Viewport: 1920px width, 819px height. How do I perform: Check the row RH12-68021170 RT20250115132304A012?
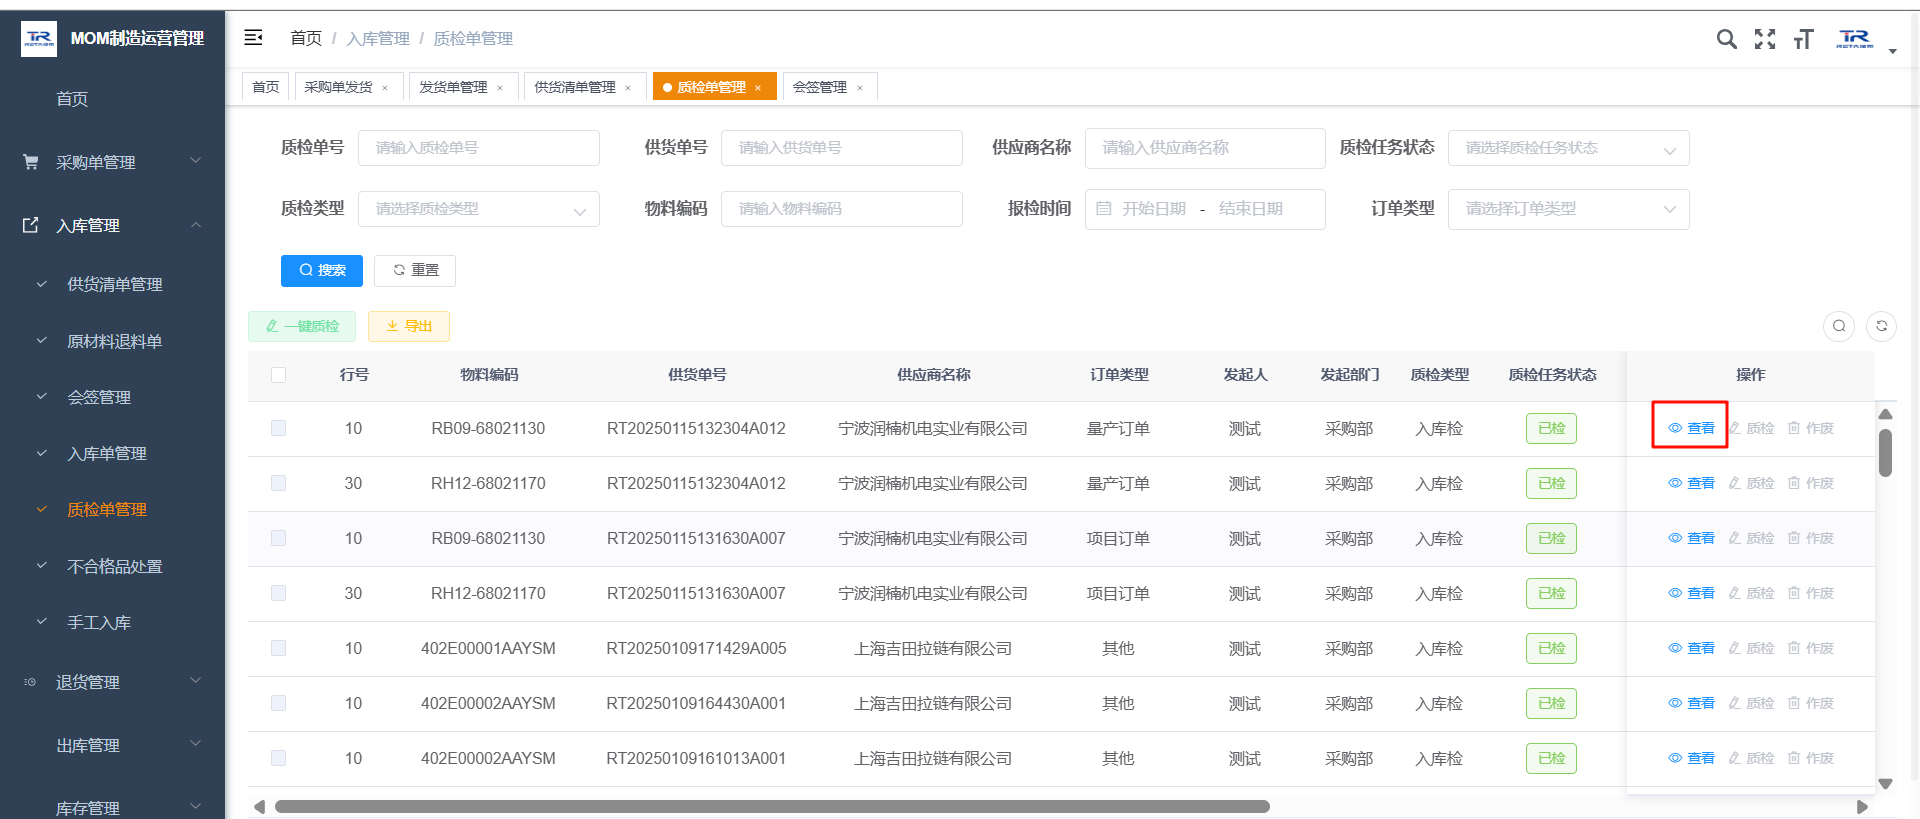tap(278, 483)
